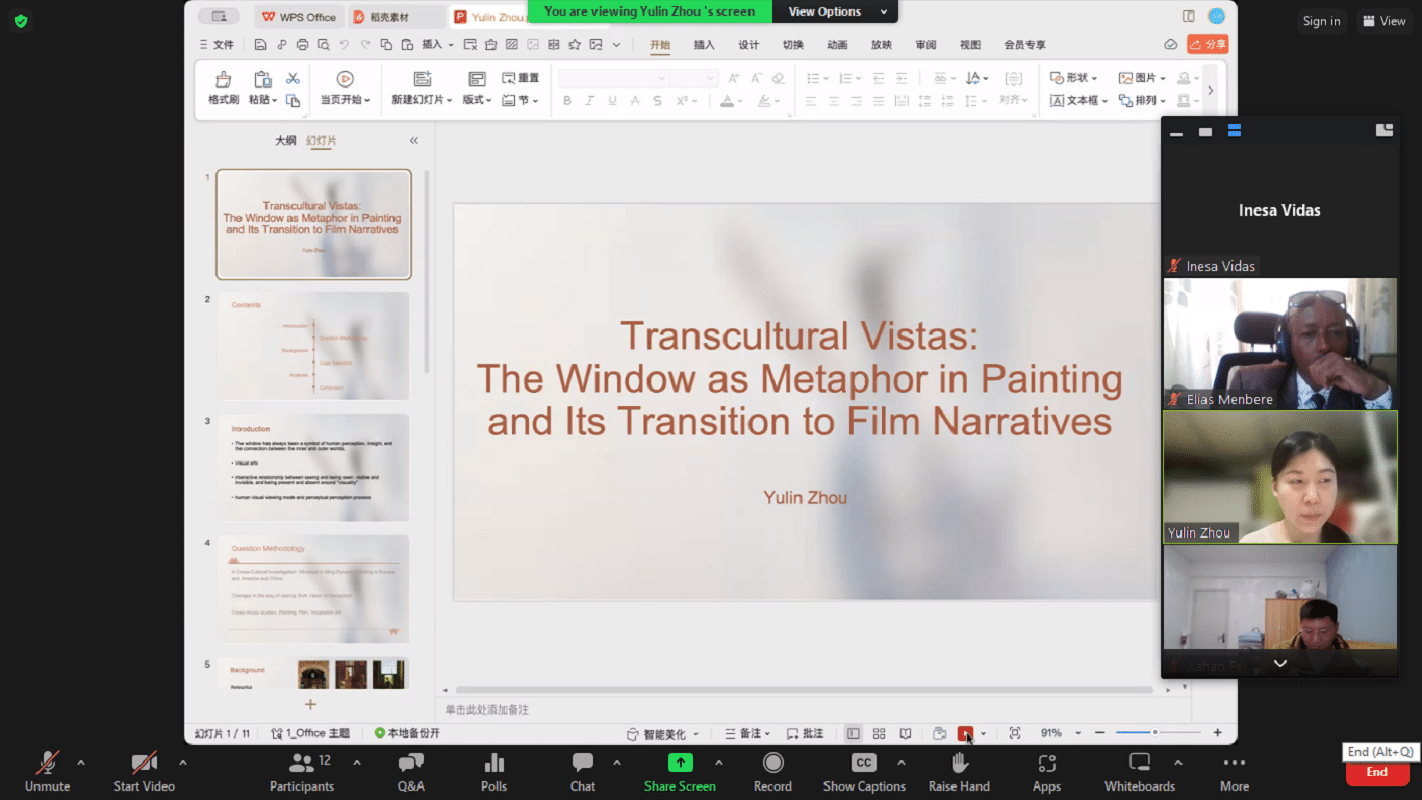The height and width of the screenshot is (800, 1422).
Task: Open the Whiteboards tool
Action: (x=1139, y=764)
